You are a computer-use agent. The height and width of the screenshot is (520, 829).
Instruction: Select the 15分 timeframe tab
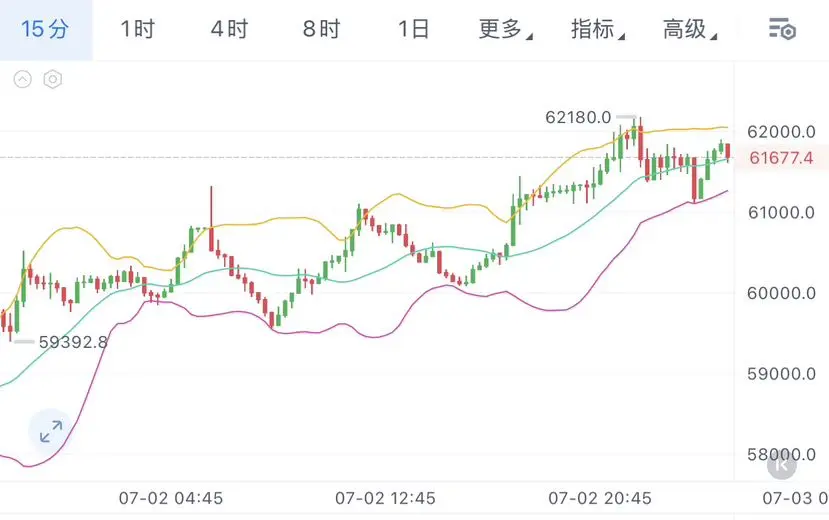(x=45, y=29)
